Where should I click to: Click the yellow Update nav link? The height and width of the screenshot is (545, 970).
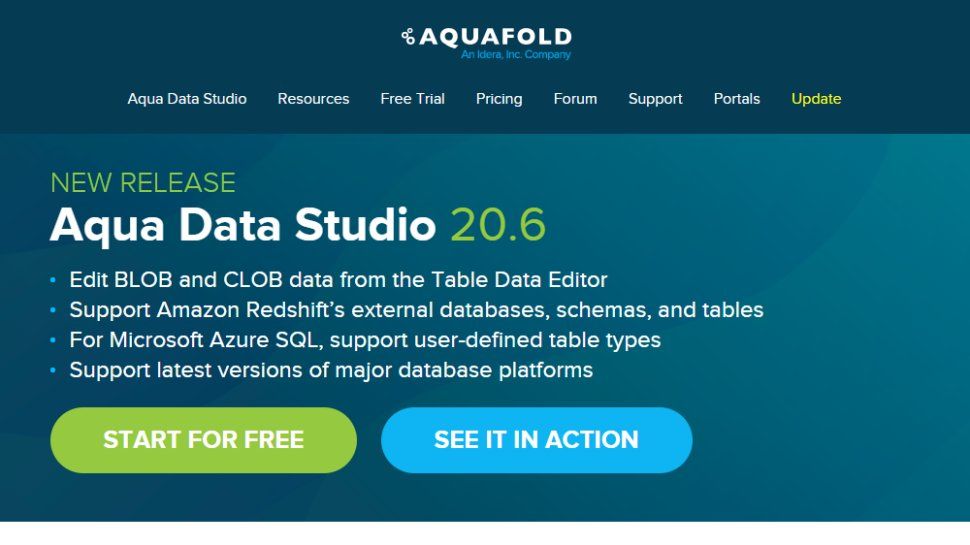click(816, 99)
